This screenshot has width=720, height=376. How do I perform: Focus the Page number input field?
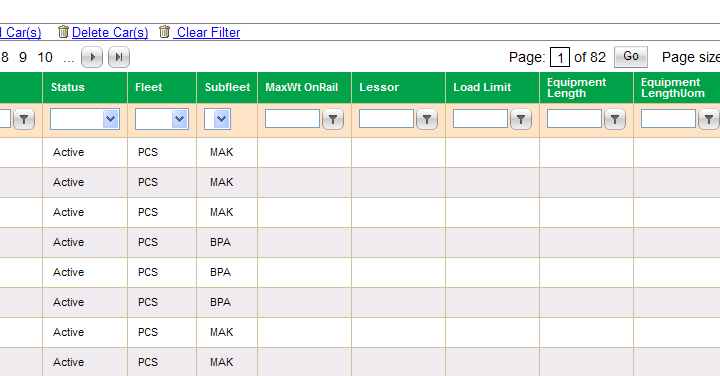click(x=560, y=57)
